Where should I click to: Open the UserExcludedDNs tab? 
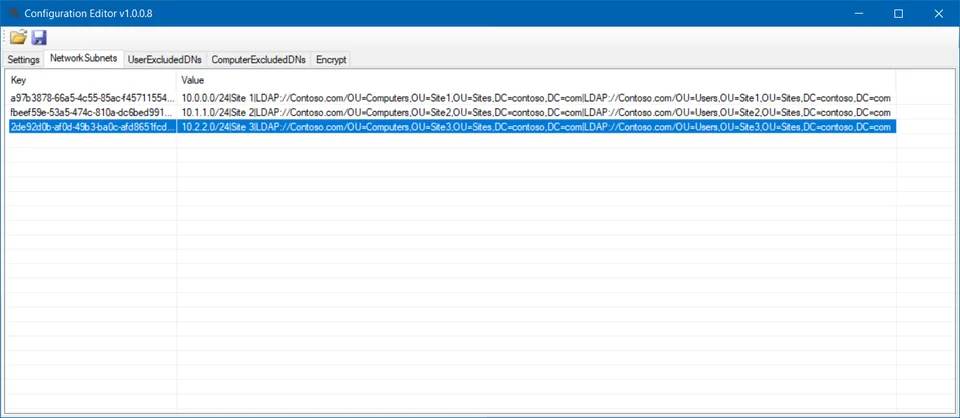tap(165, 59)
